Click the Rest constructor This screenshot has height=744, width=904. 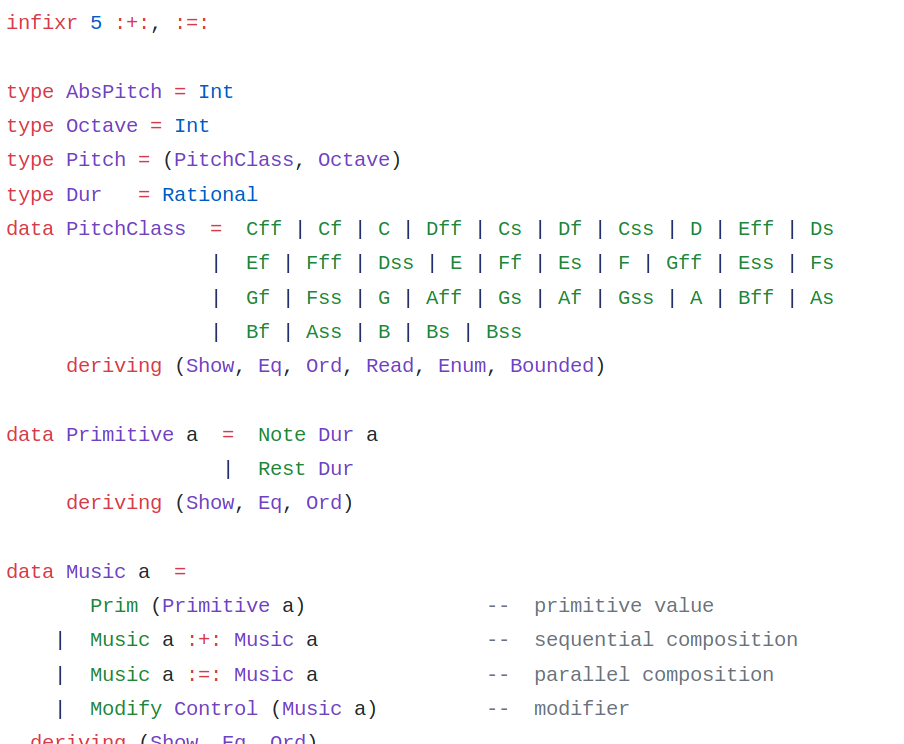coord(281,469)
